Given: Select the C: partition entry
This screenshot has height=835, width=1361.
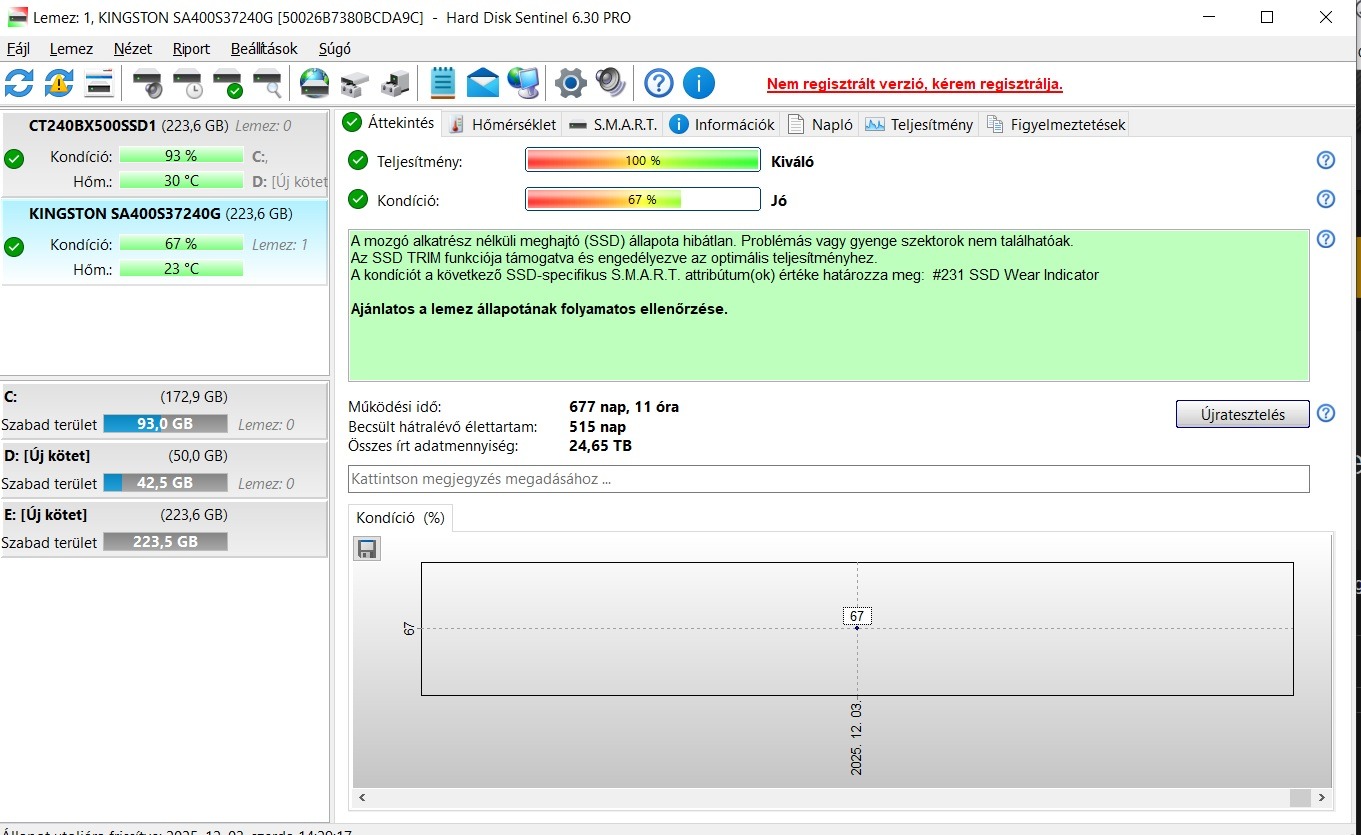Looking at the screenshot, I should (x=164, y=410).
